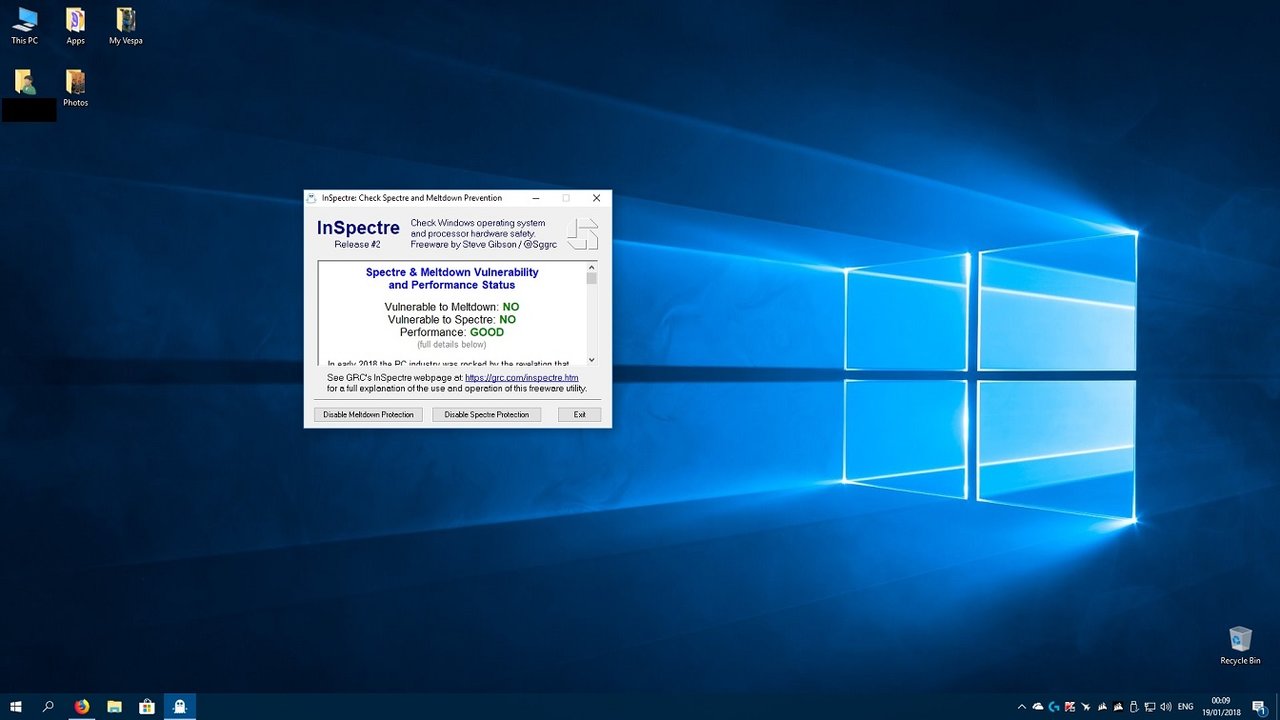The width and height of the screenshot is (1280, 720).
Task: Open the grc.com/inspectre.htm link
Action: [521, 378]
